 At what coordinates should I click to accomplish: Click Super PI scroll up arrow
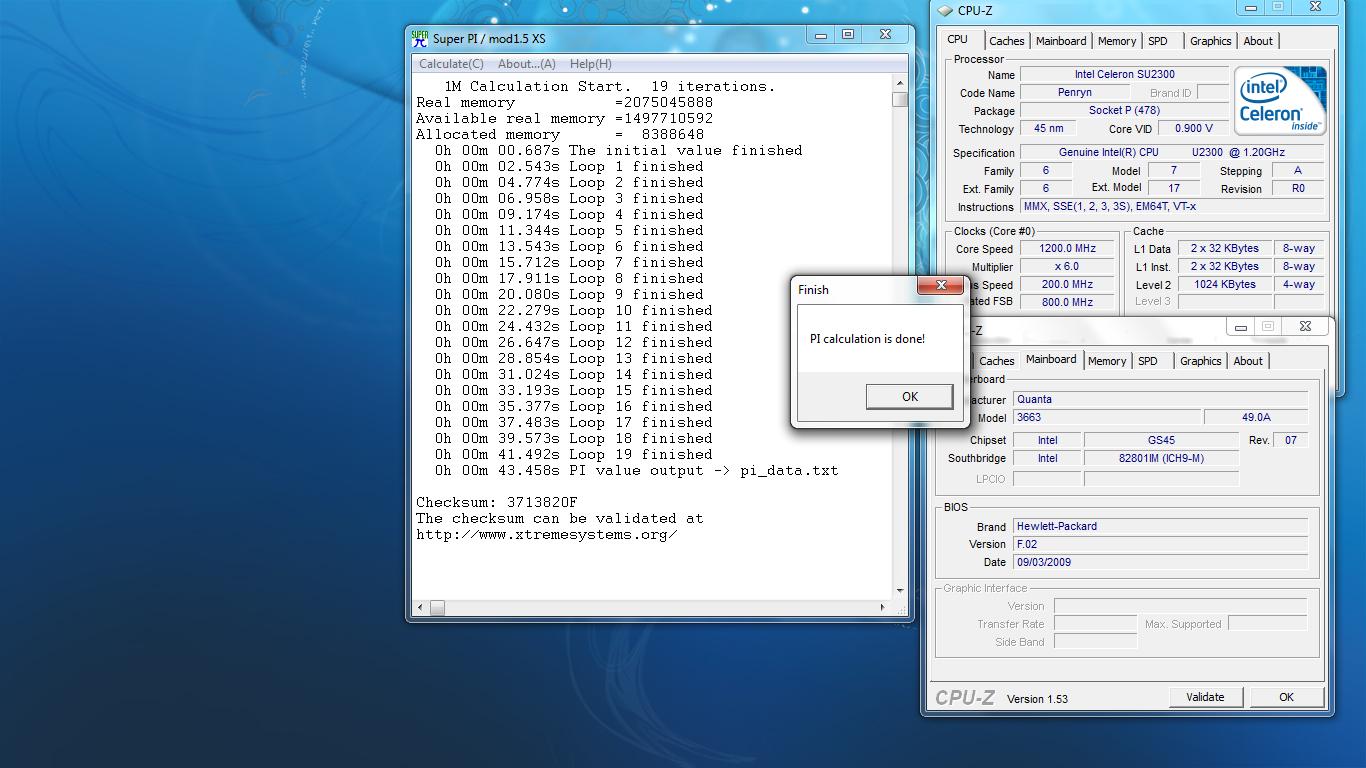click(900, 84)
